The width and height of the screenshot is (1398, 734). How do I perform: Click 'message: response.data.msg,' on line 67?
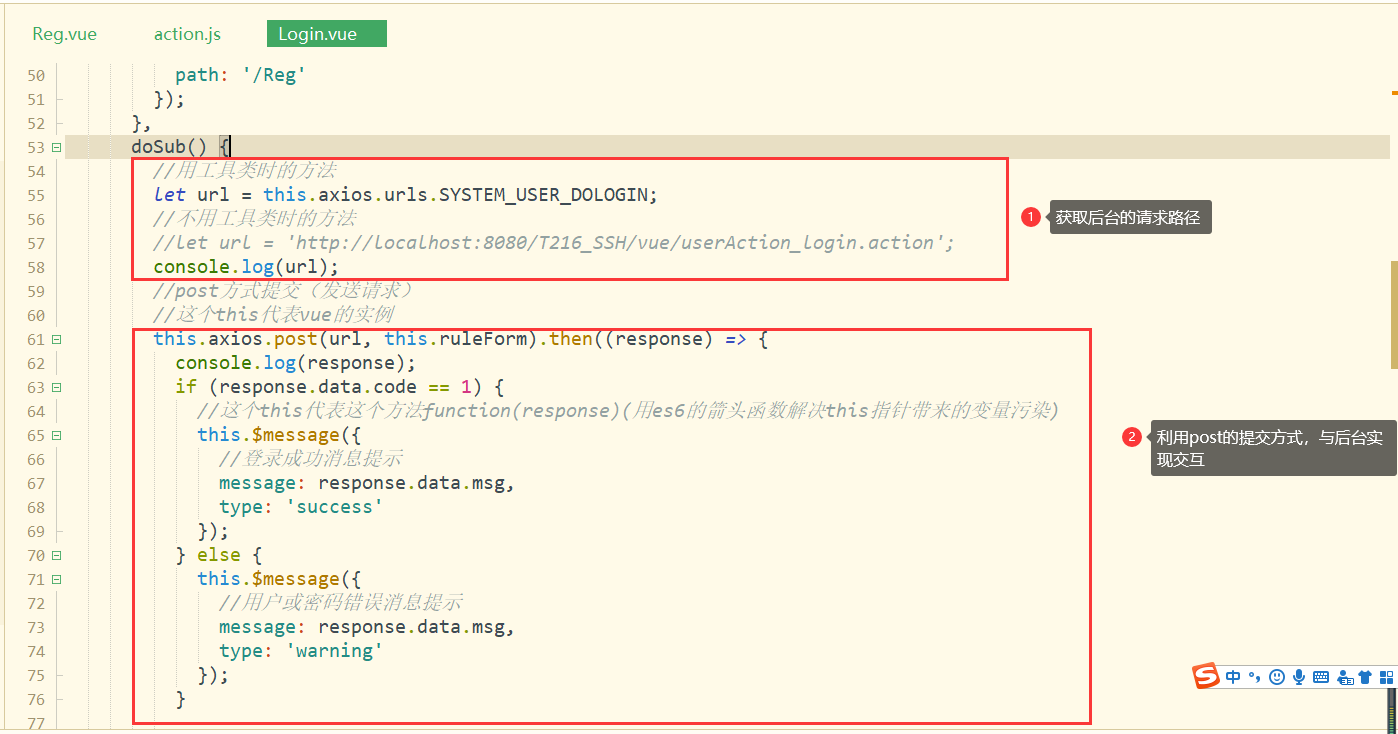(367, 483)
